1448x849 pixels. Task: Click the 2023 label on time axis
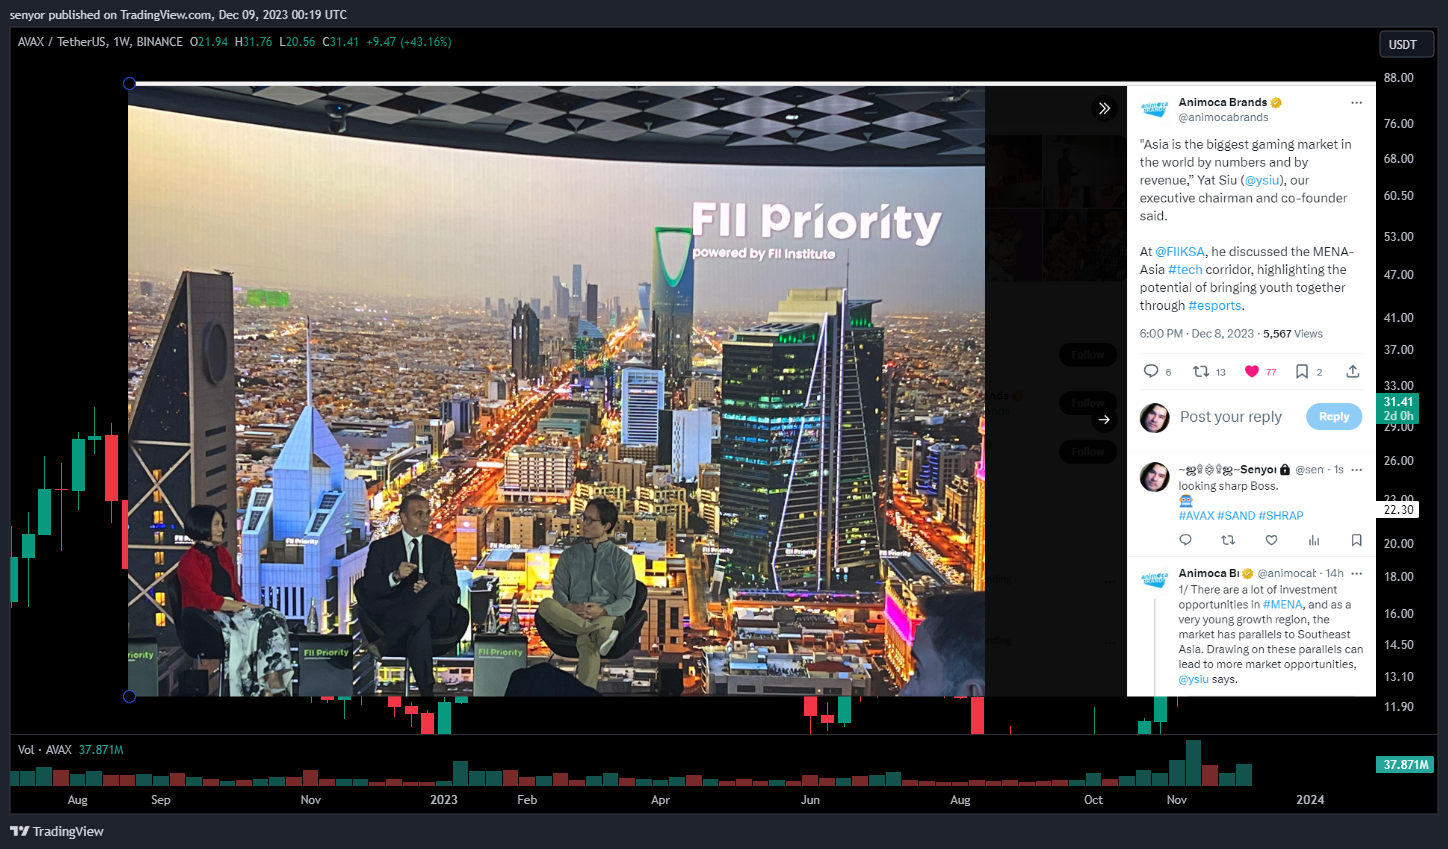pos(444,800)
